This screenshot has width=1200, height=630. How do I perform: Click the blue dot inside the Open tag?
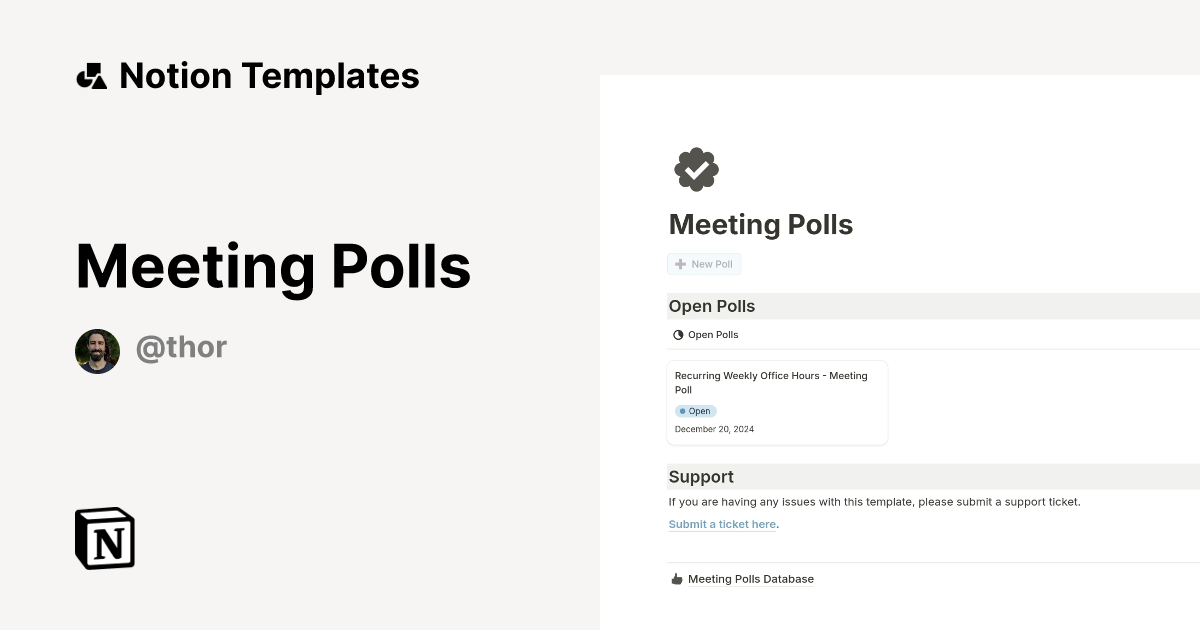684,411
